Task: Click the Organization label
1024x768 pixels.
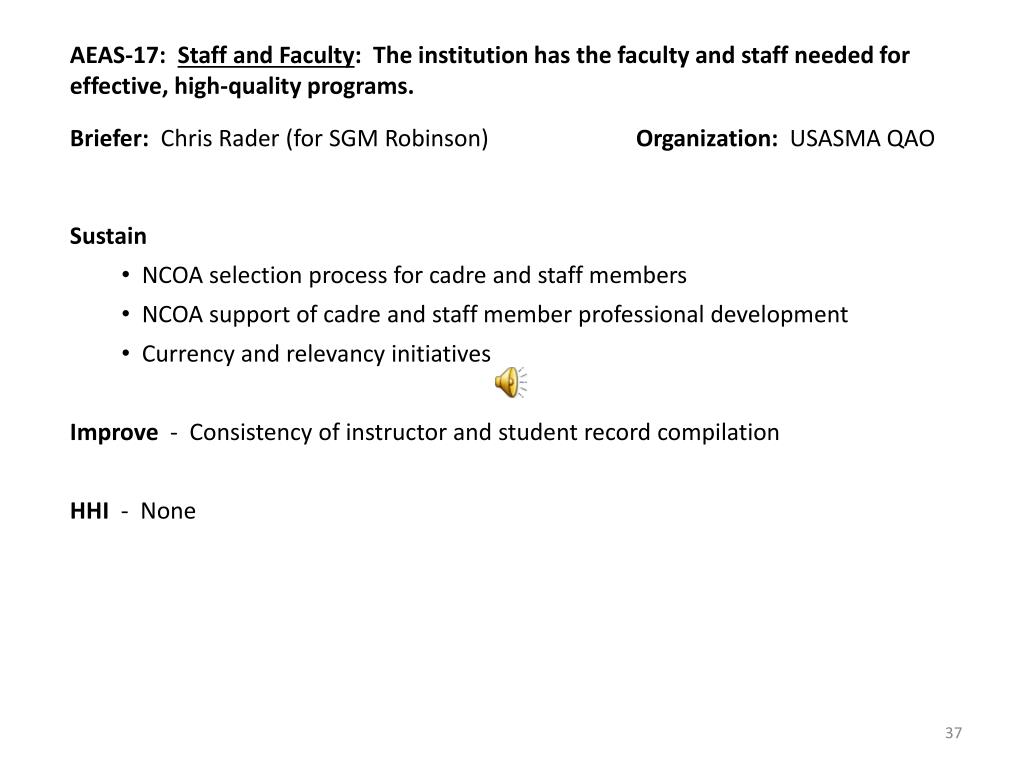Action: click(x=707, y=139)
